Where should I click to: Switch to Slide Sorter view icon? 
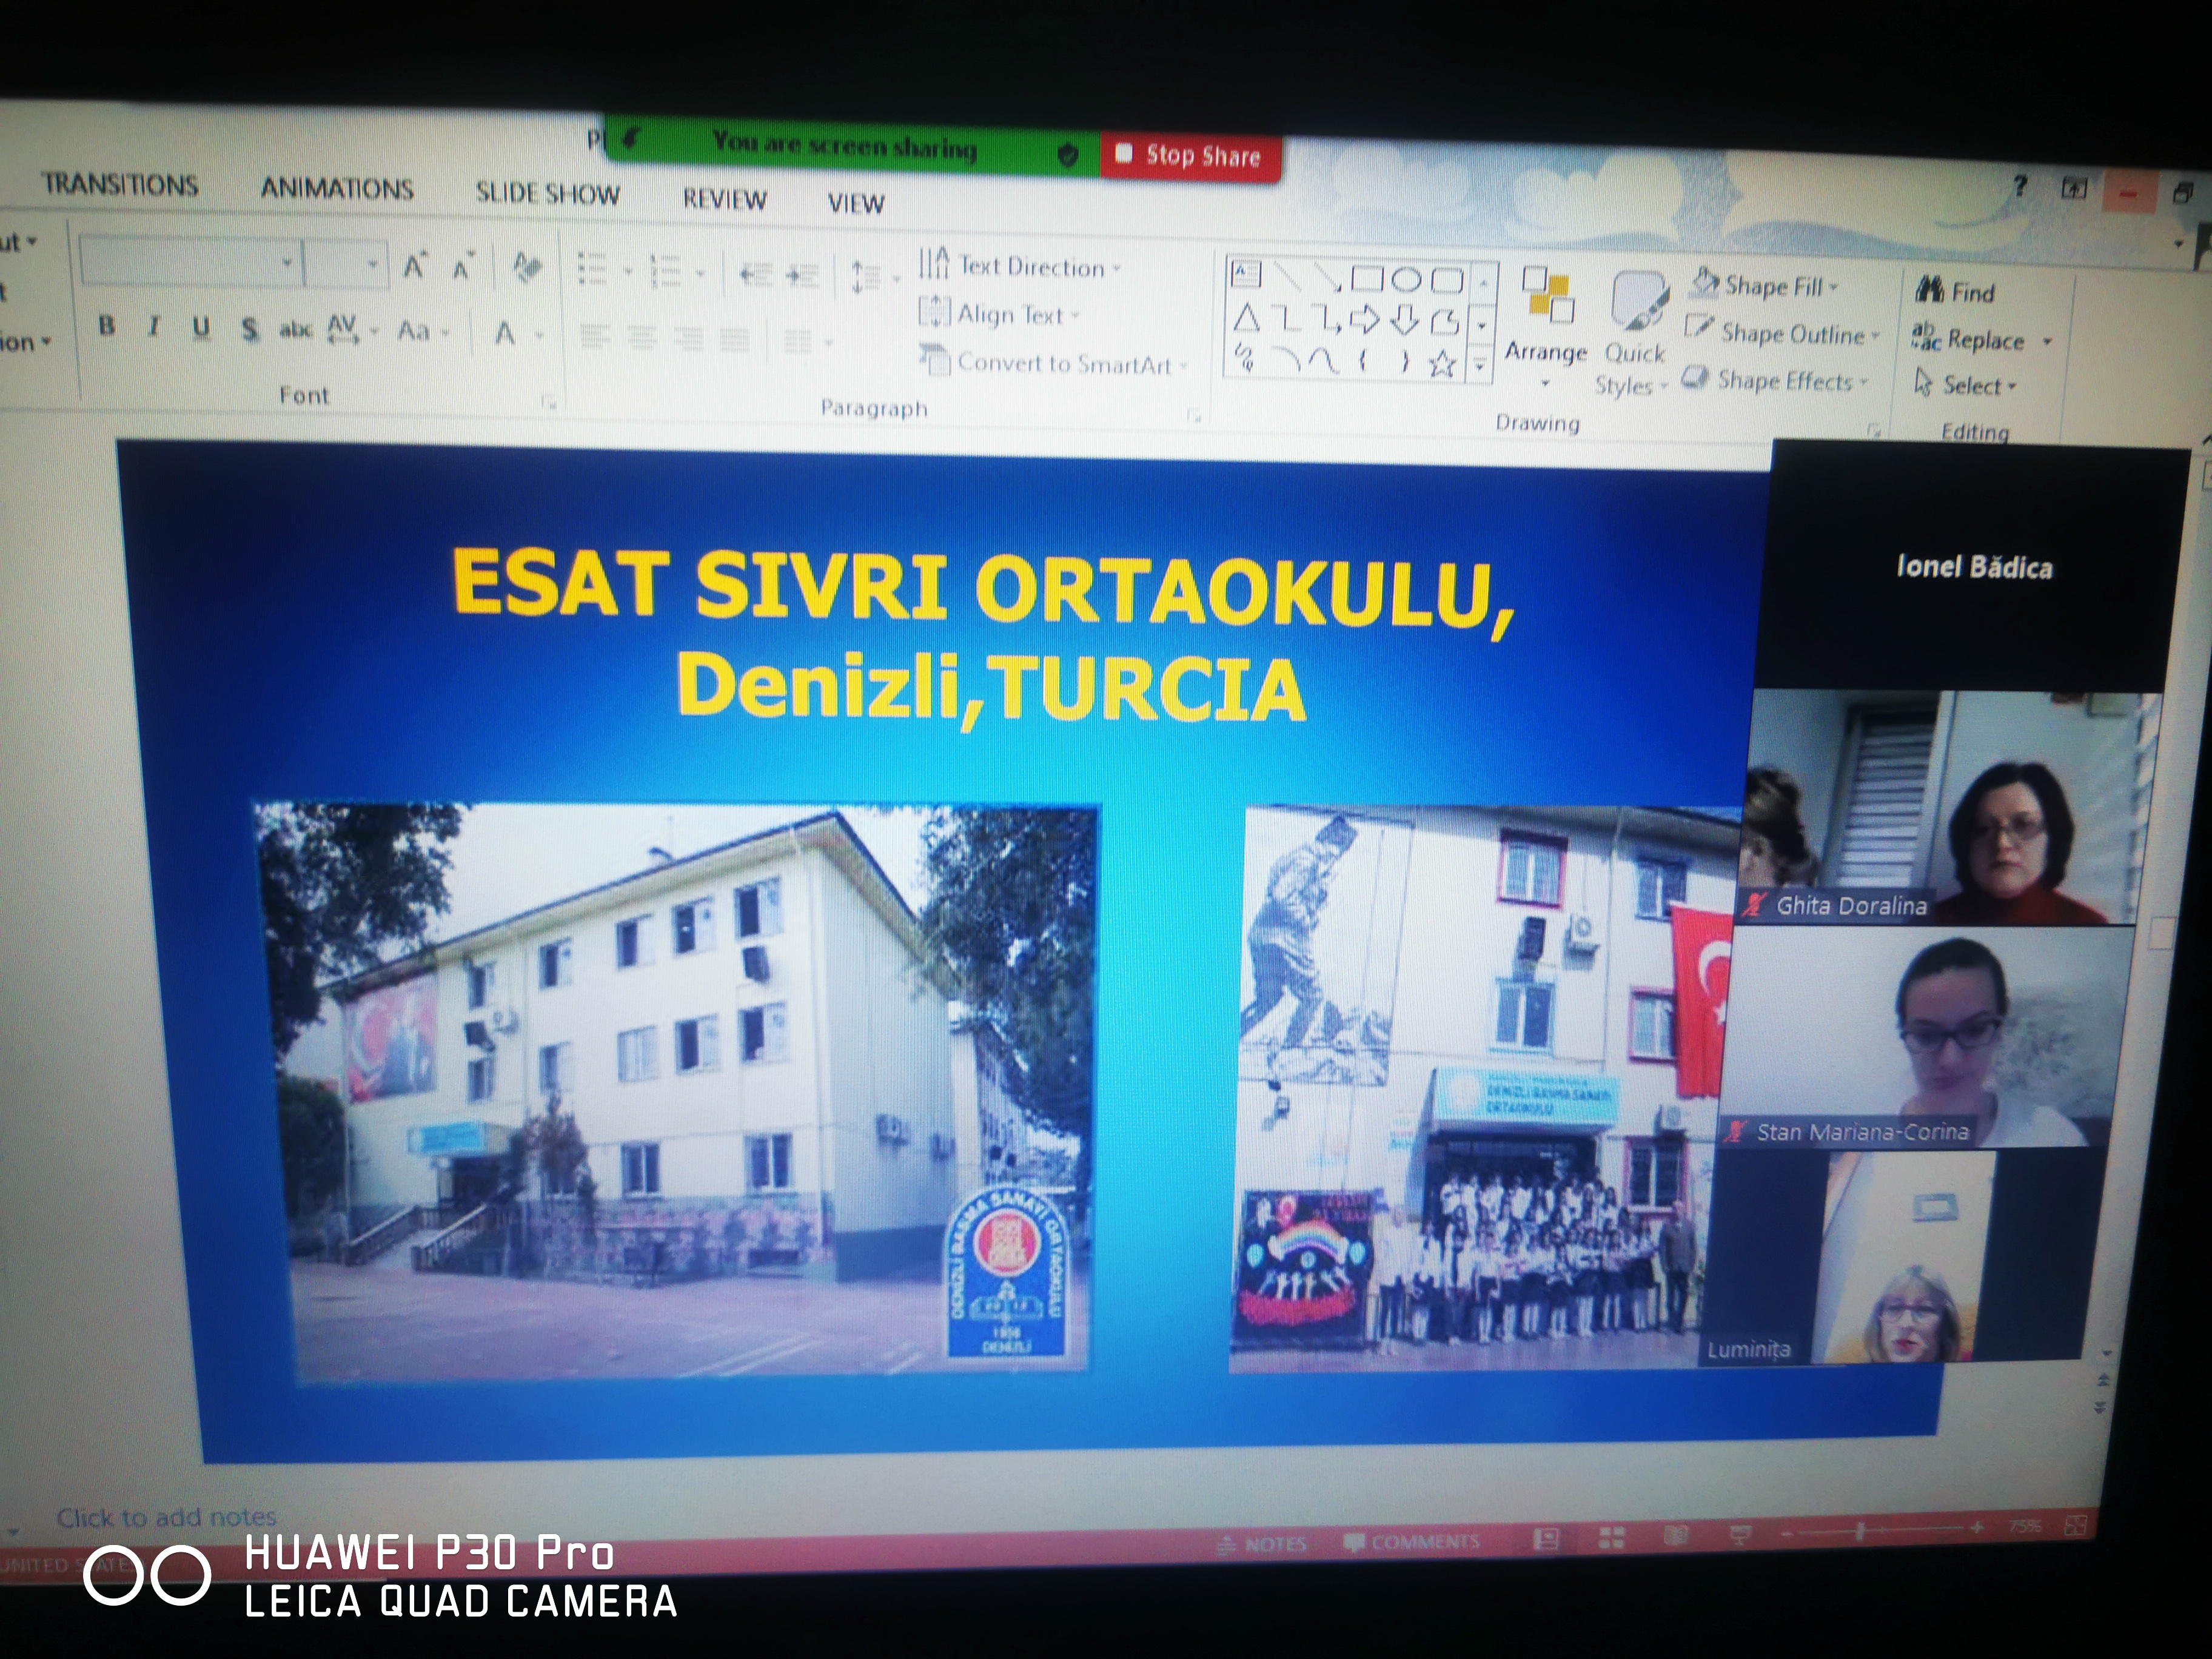pos(1611,1538)
